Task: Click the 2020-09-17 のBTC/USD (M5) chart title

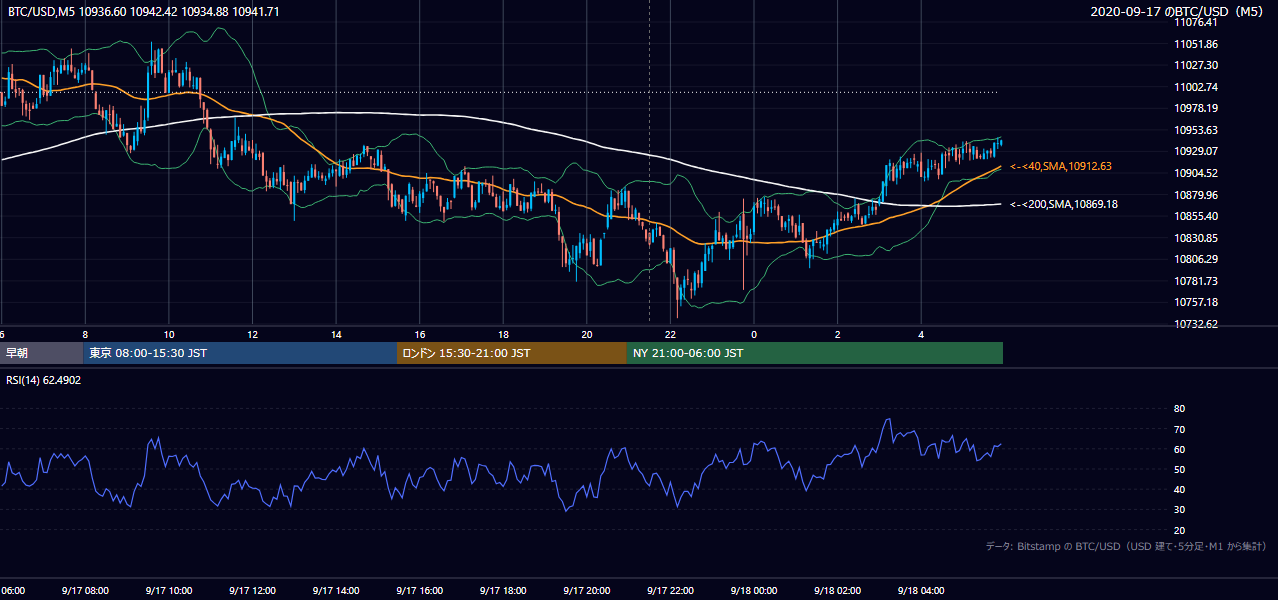Action: click(1178, 12)
